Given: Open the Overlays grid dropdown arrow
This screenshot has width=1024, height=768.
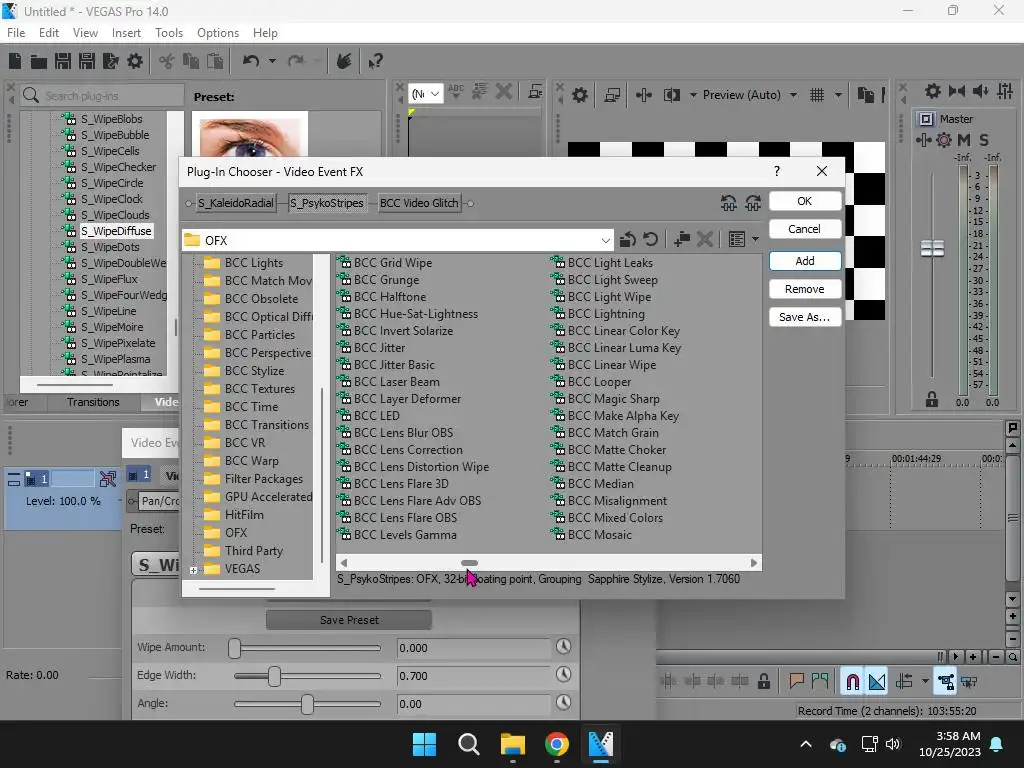Looking at the screenshot, I should point(838,95).
